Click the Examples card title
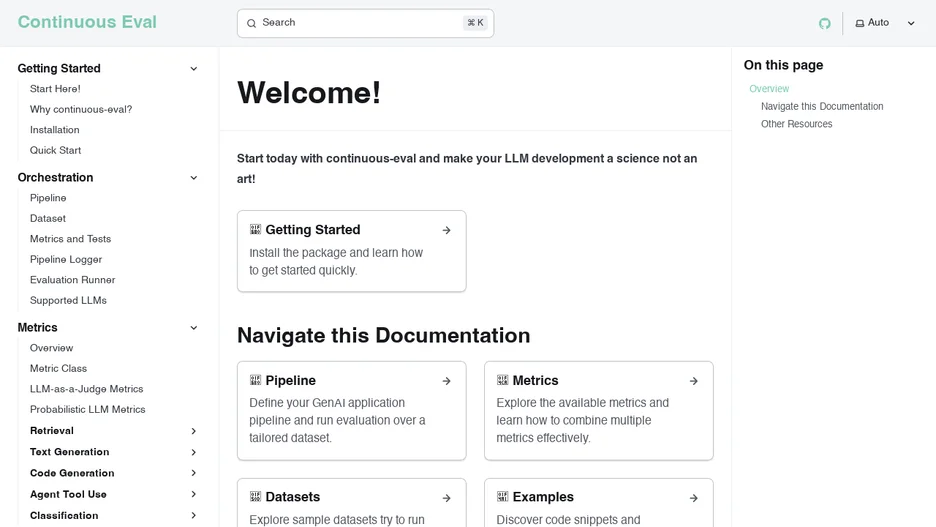The image size is (936, 527). tap(543, 497)
